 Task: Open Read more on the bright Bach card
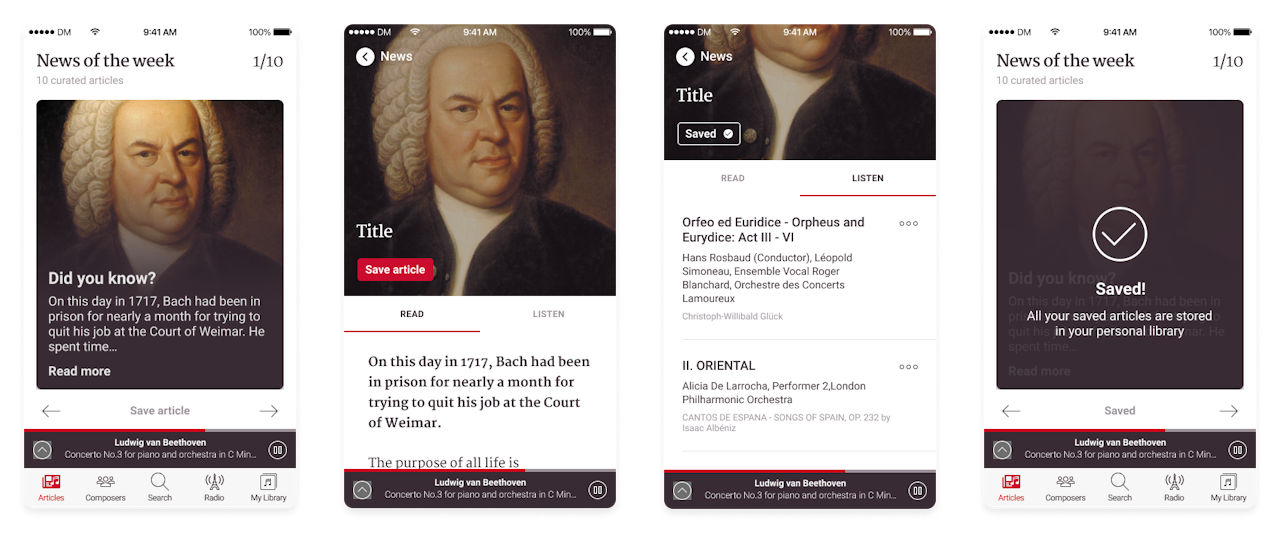tap(80, 371)
